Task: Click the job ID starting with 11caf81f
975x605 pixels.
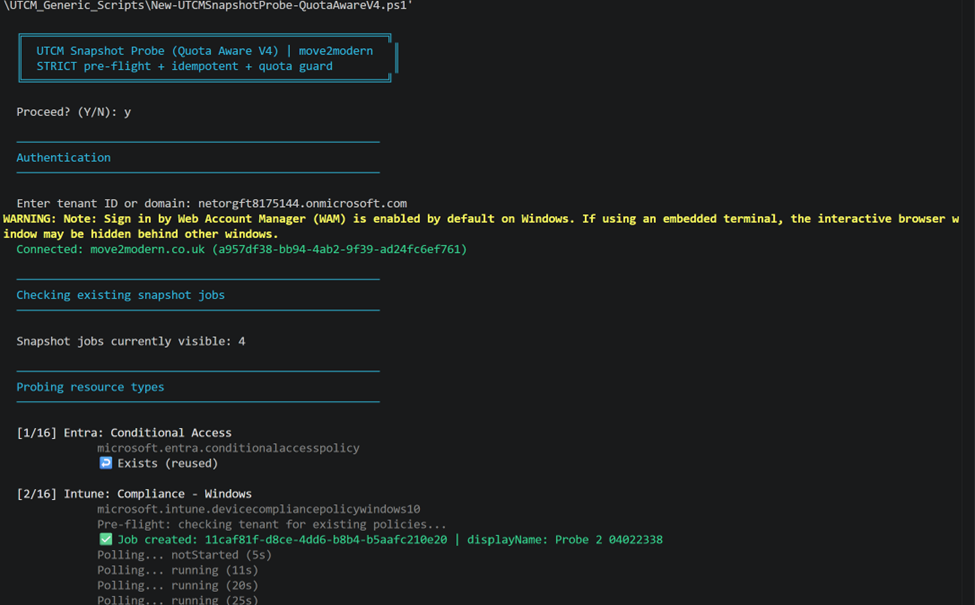Action: pyautogui.click(x=326, y=540)
